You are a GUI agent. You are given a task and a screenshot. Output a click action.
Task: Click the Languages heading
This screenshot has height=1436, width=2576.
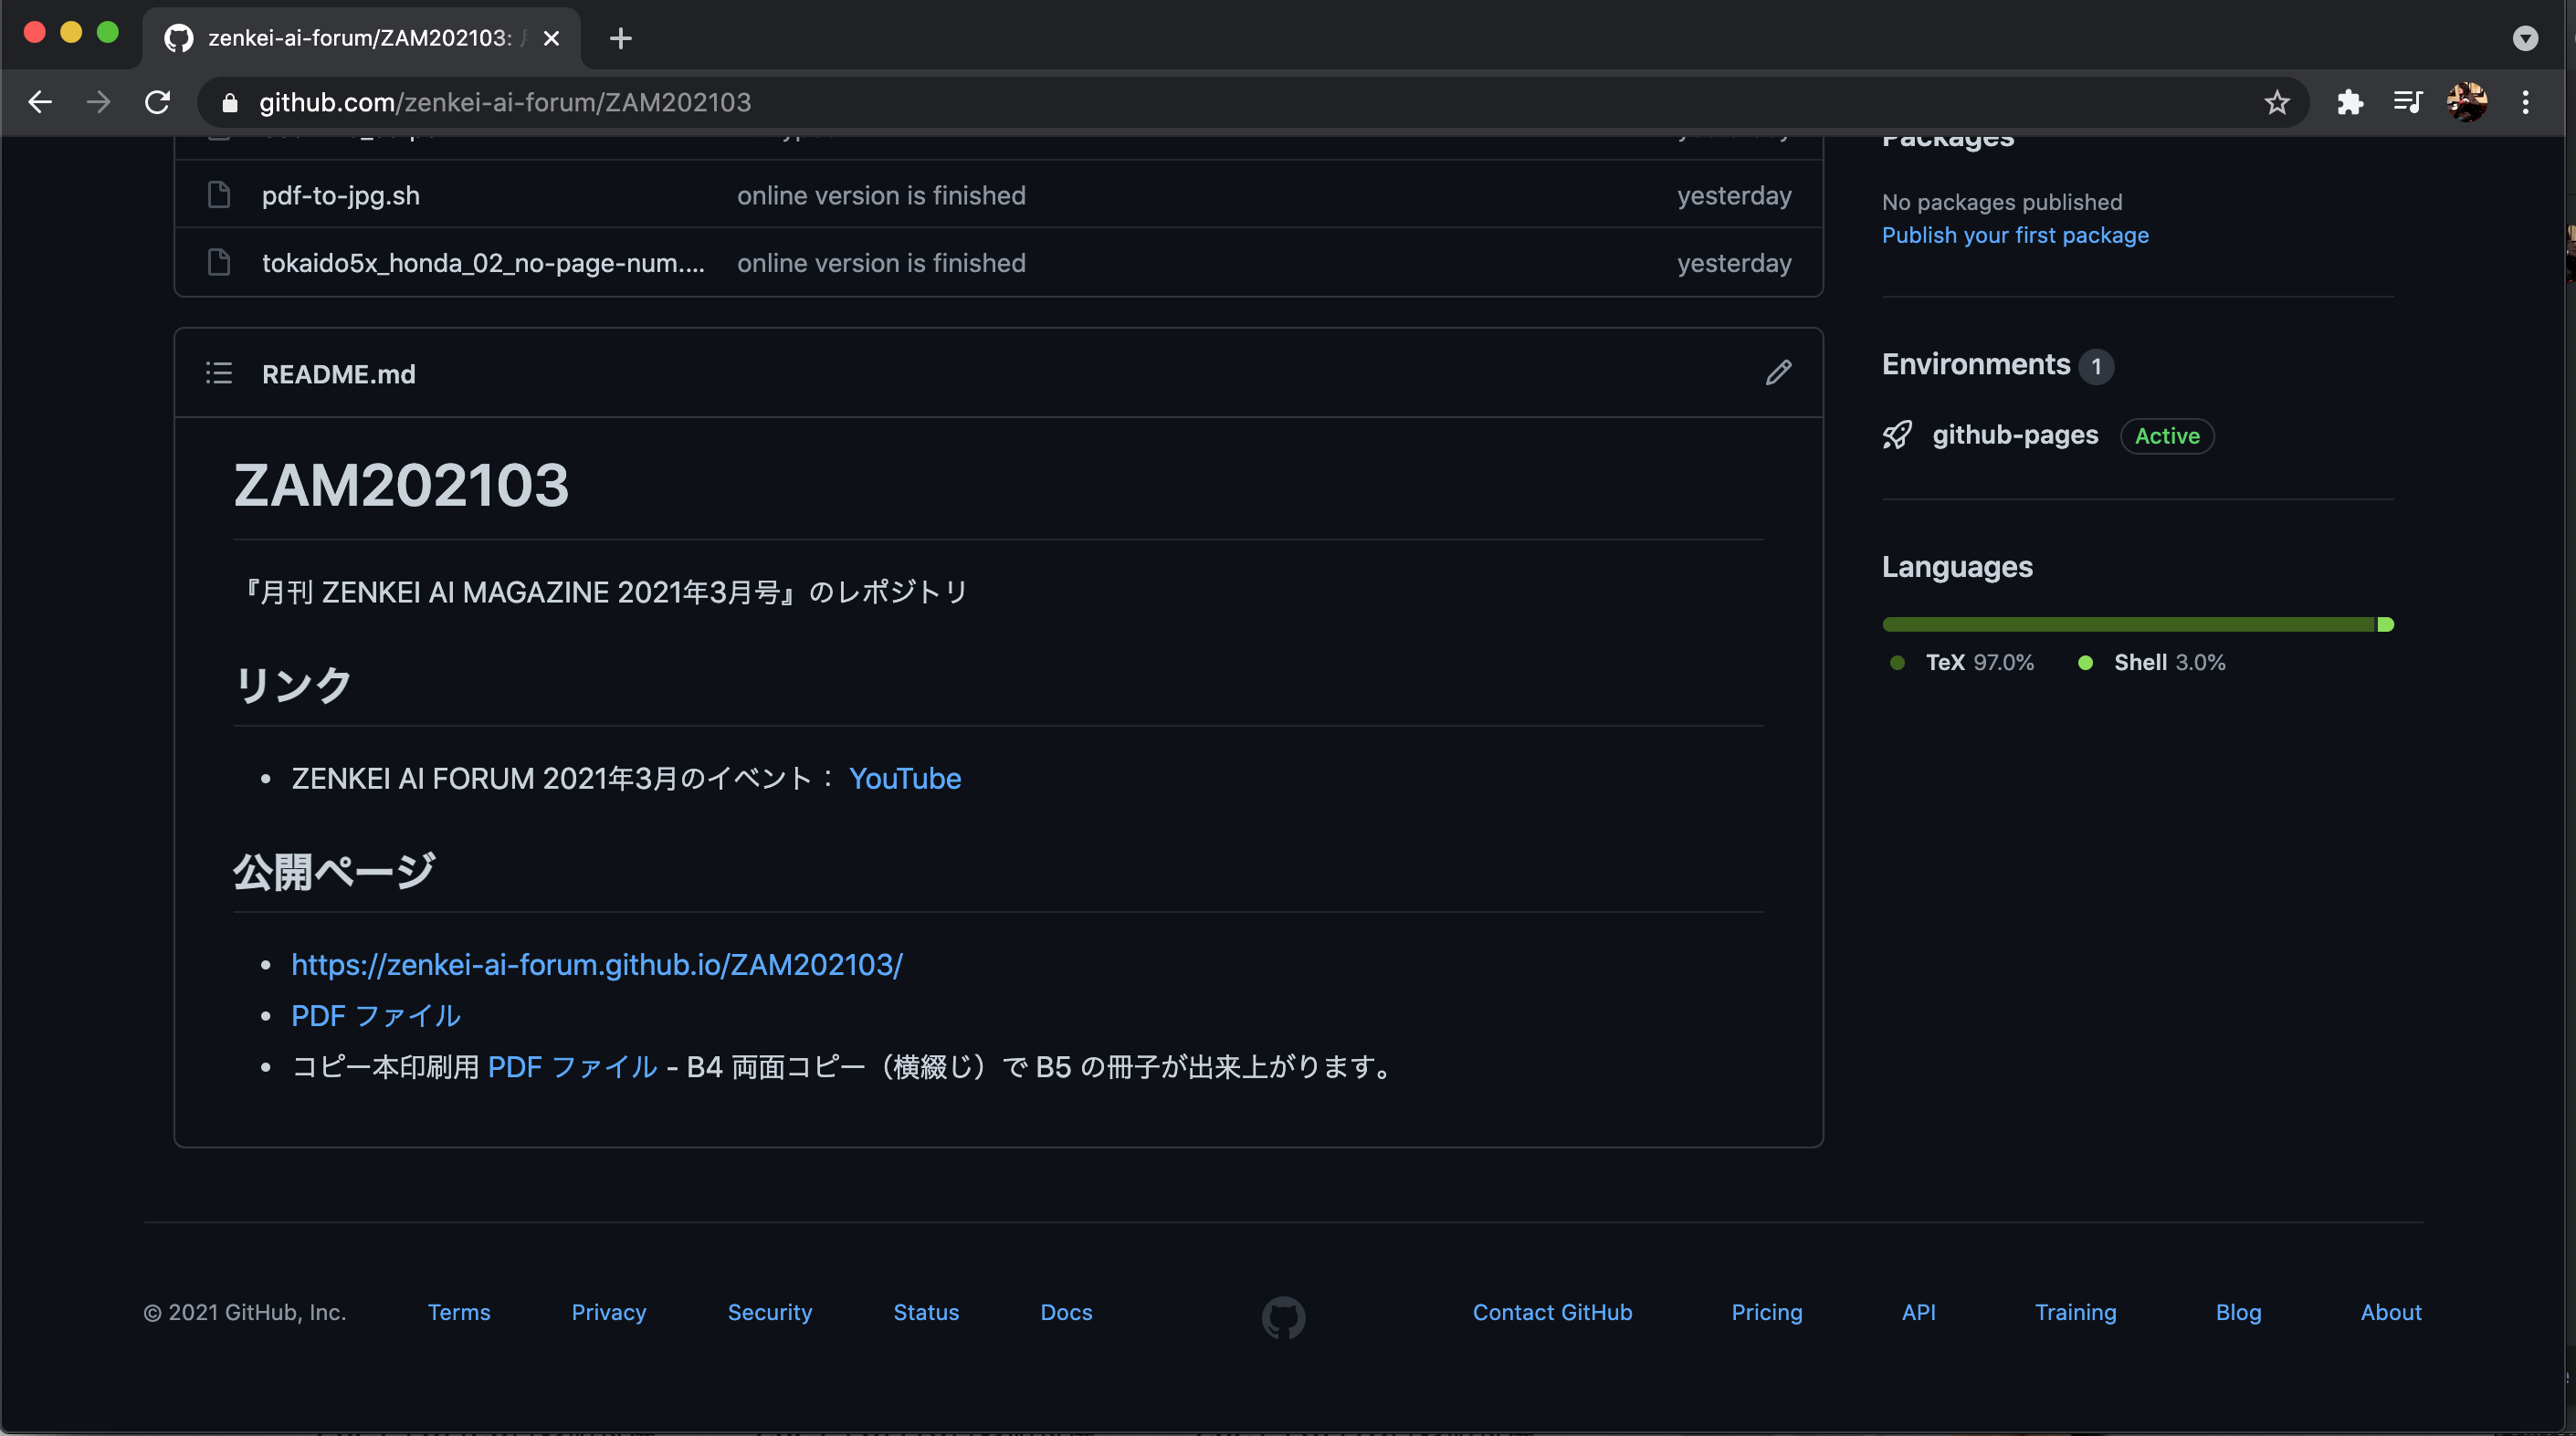(1957, 567)
